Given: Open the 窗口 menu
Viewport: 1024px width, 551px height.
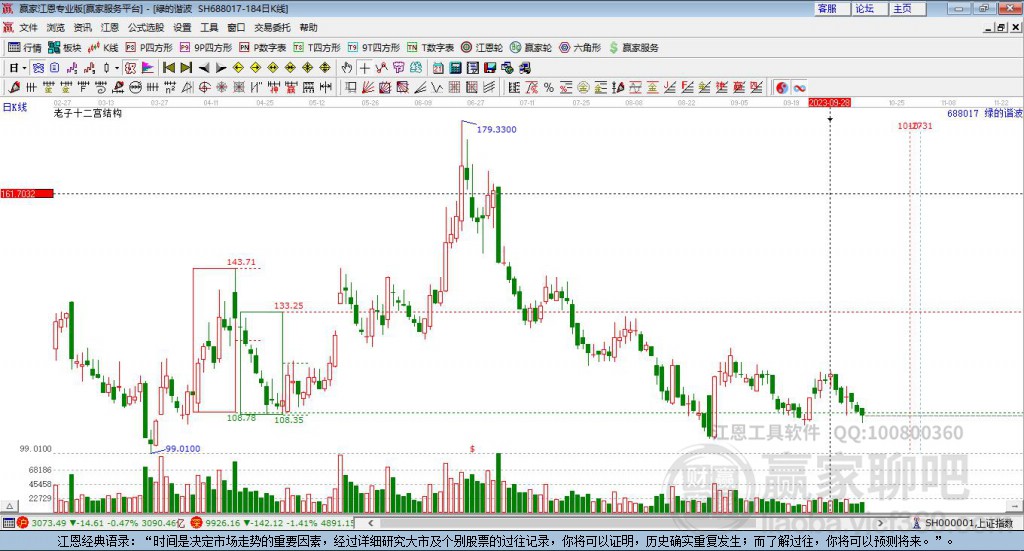Looking at the screenshot, I should (x=236, y=27).
